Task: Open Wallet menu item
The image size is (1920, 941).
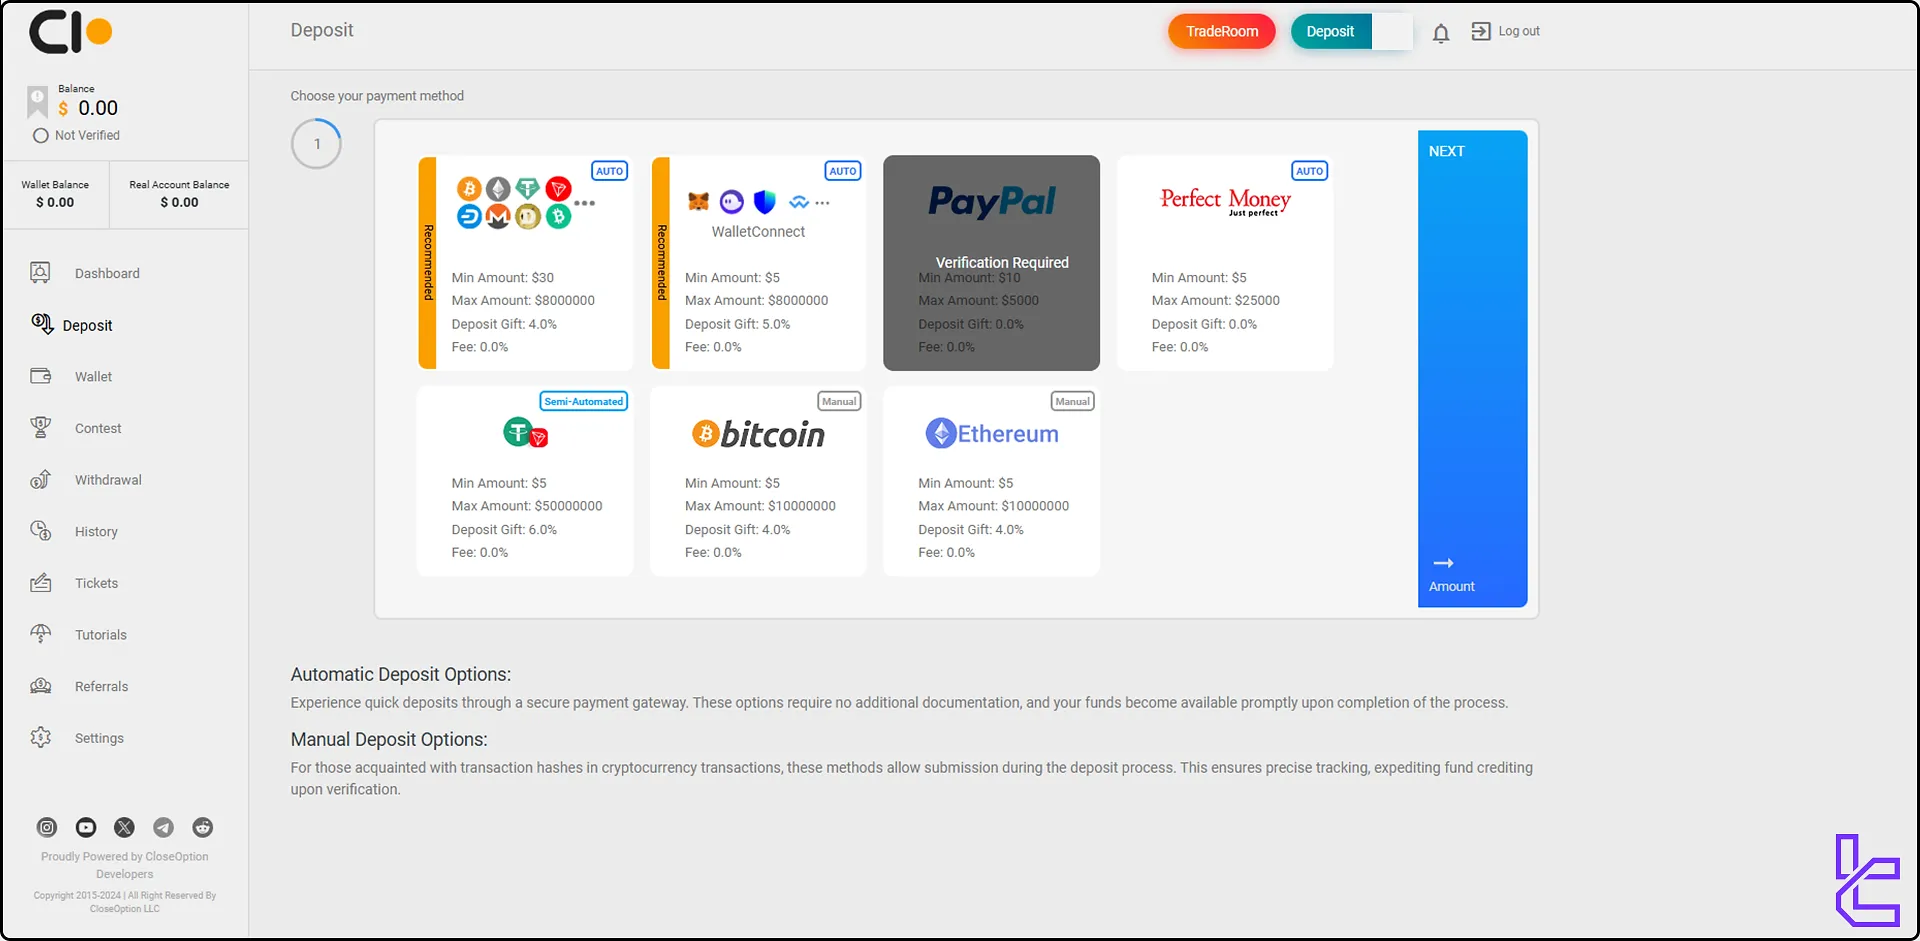Action: [93, 377]
